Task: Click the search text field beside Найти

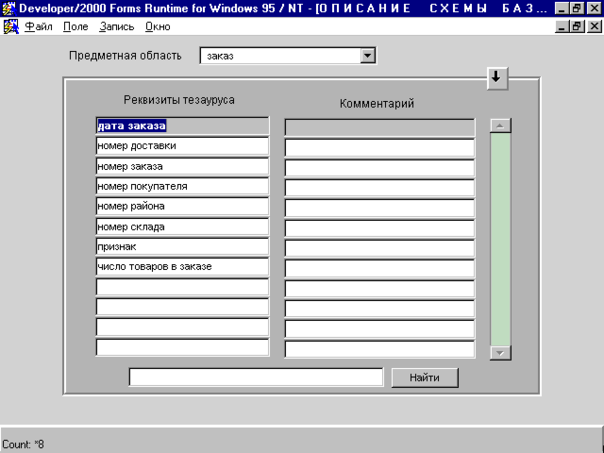Action: 256,377
